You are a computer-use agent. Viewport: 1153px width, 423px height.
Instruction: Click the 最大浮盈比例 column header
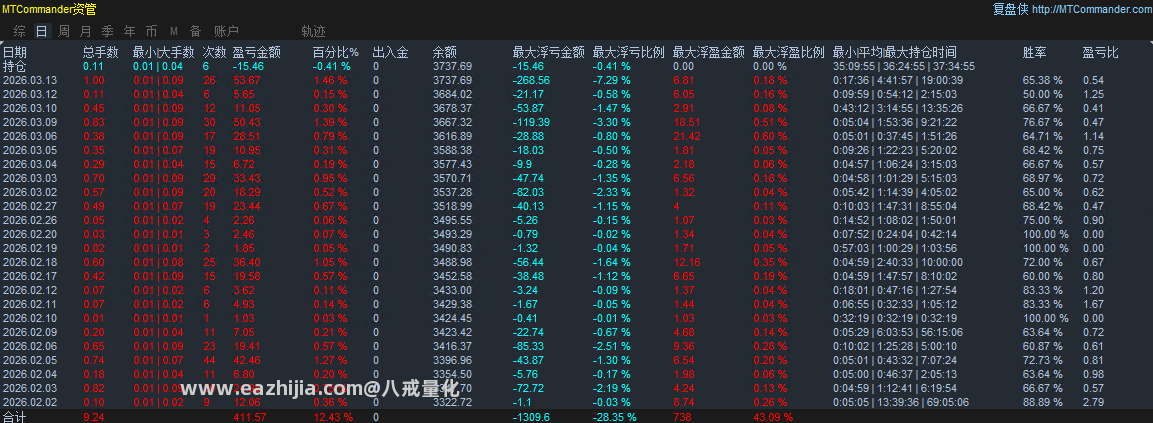coord(789,52)
